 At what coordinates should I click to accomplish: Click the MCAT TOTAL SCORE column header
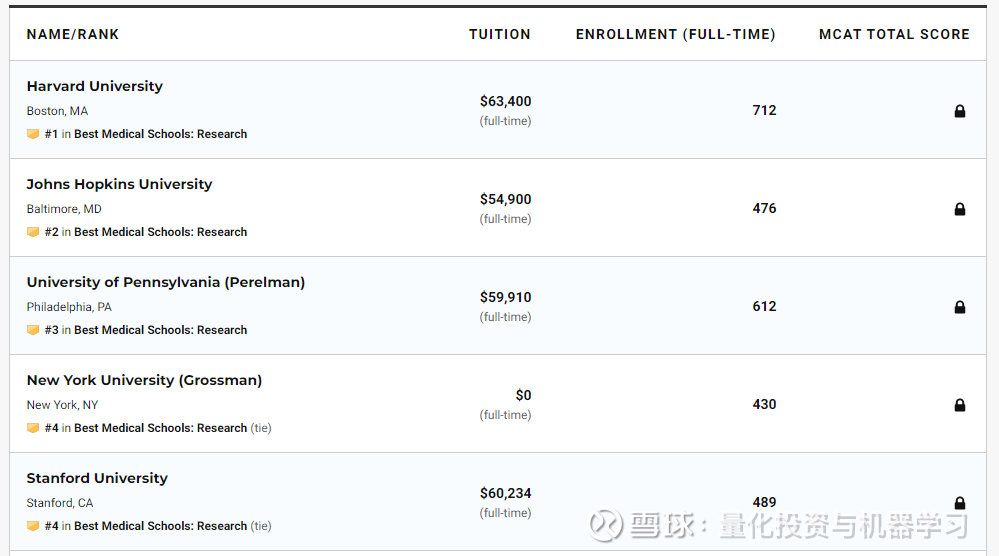tap(894, 34)
